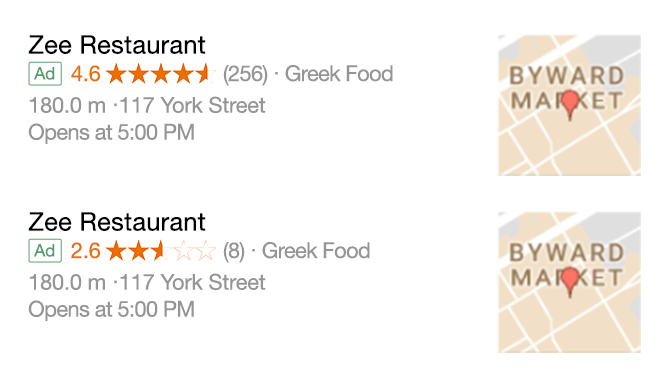
Task: Click the 4.6 rating number
Action: 85,74
